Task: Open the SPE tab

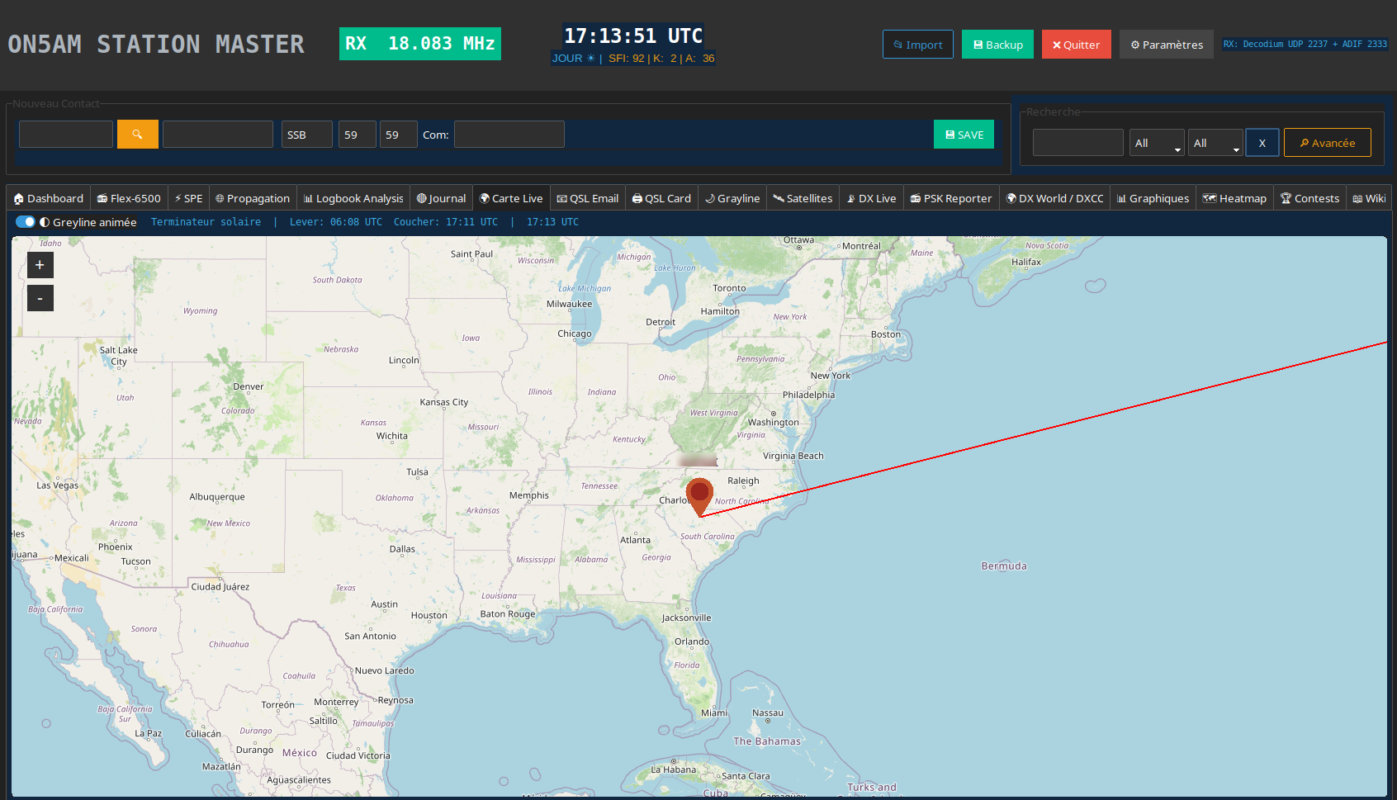Action: pos(188,198)
